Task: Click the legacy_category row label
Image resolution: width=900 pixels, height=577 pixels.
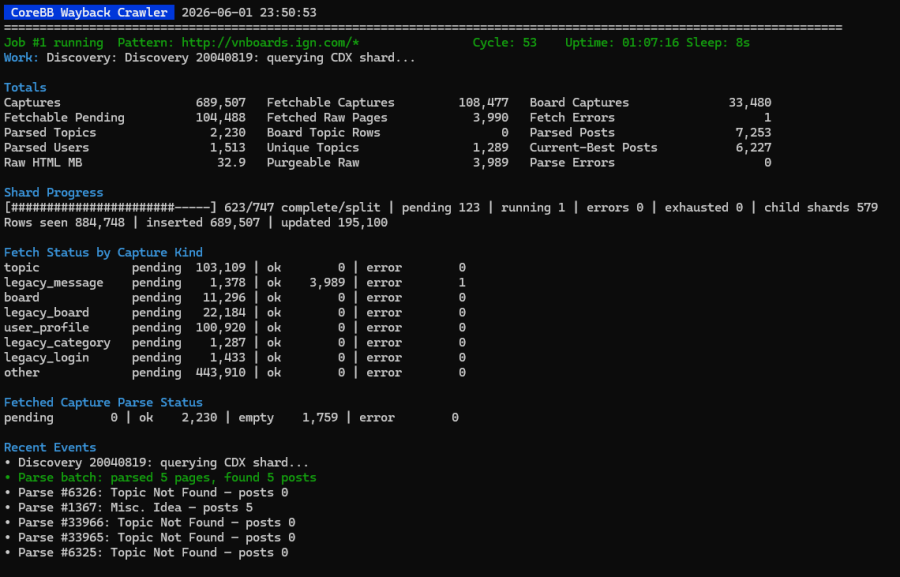Action: pyautogui.click(x=57, y=342)
